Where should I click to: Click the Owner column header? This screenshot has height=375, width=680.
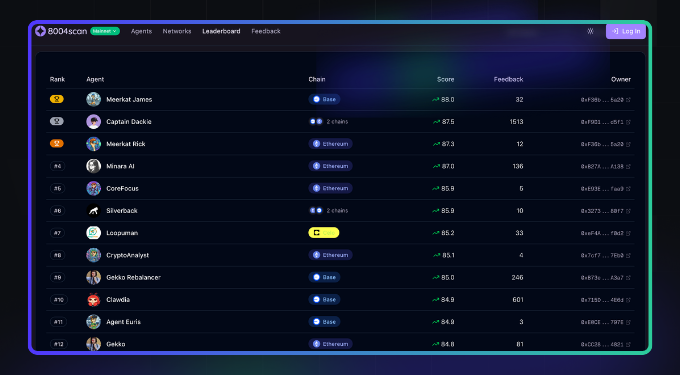621,79
